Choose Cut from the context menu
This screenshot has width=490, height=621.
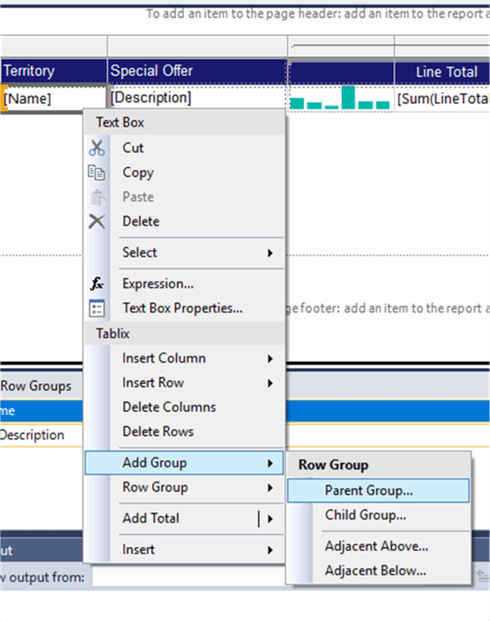click(185, 148)
